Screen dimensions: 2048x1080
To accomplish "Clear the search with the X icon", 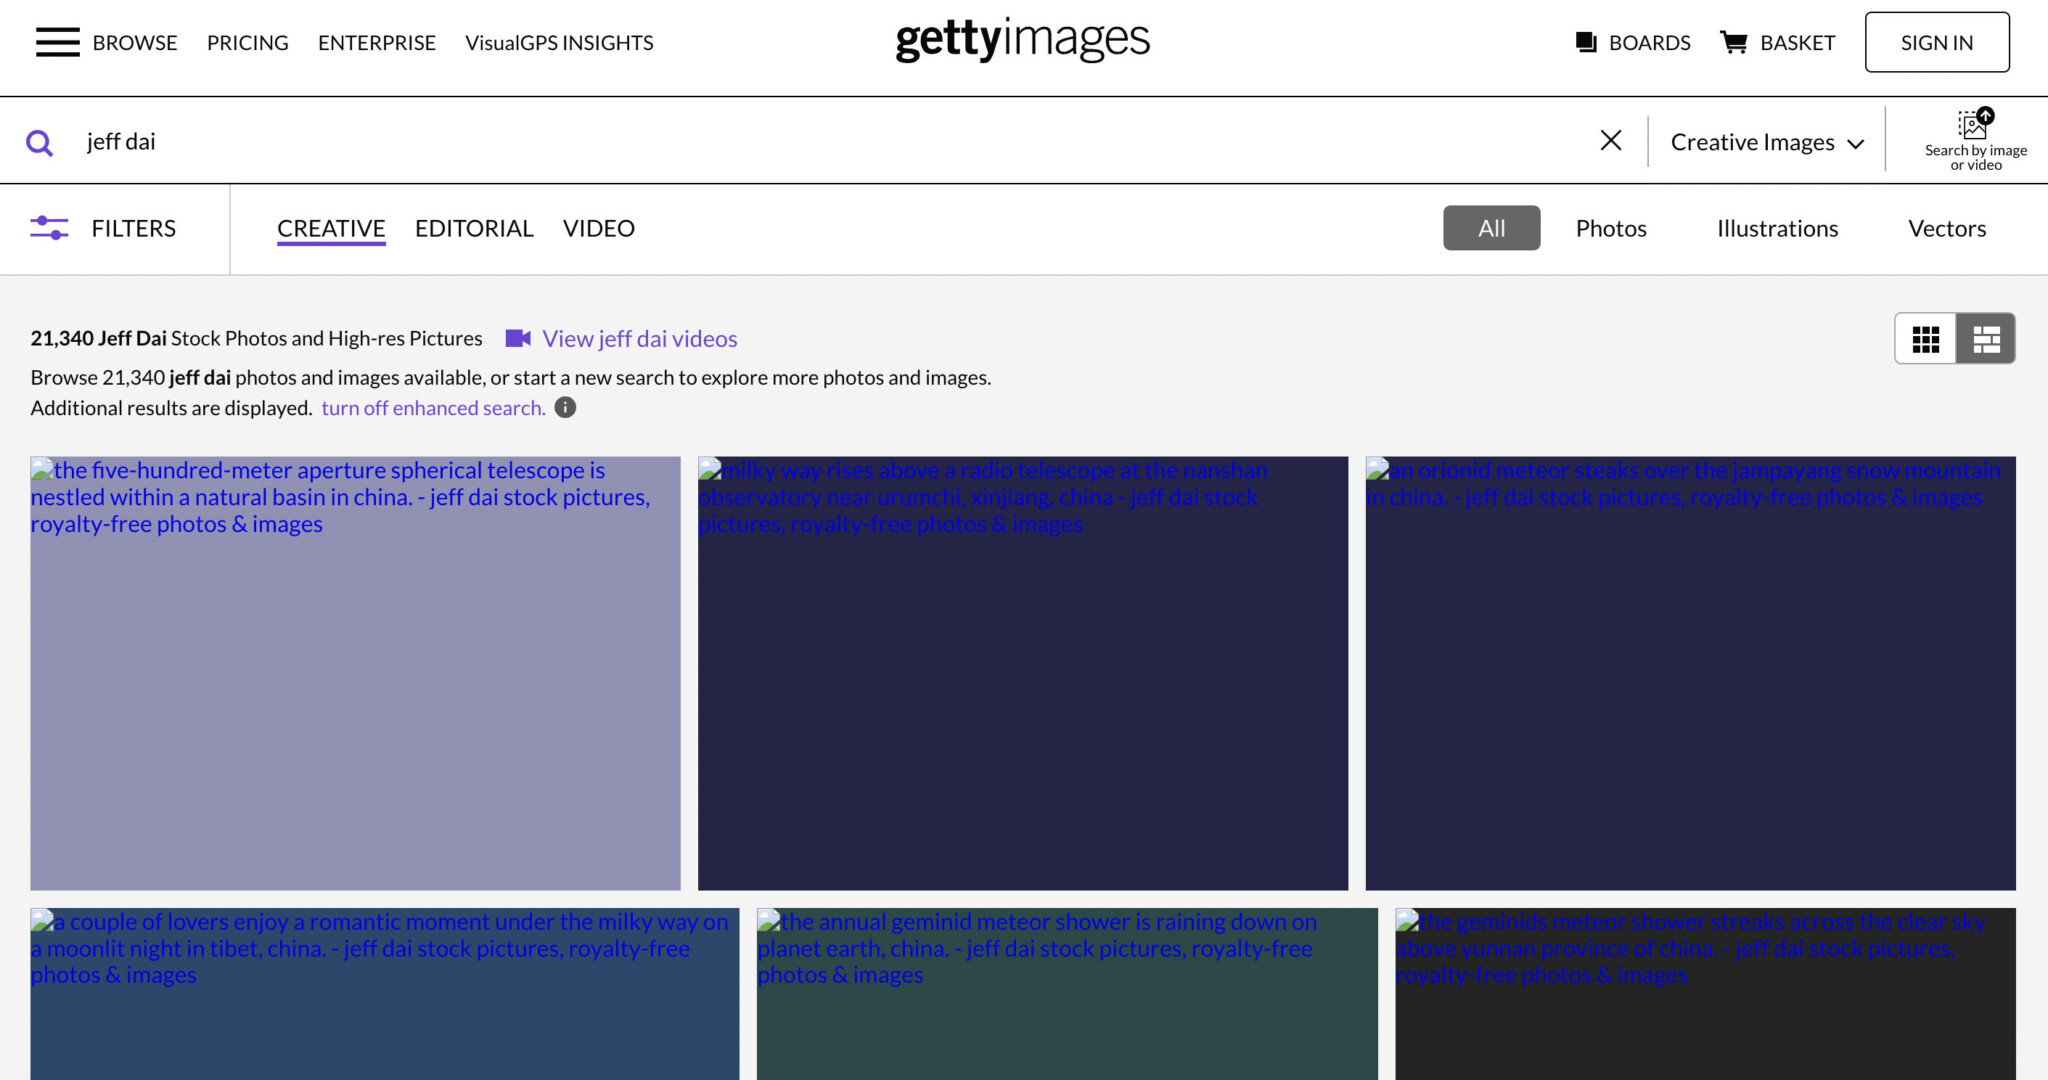I will click(x=1610, y=141).
